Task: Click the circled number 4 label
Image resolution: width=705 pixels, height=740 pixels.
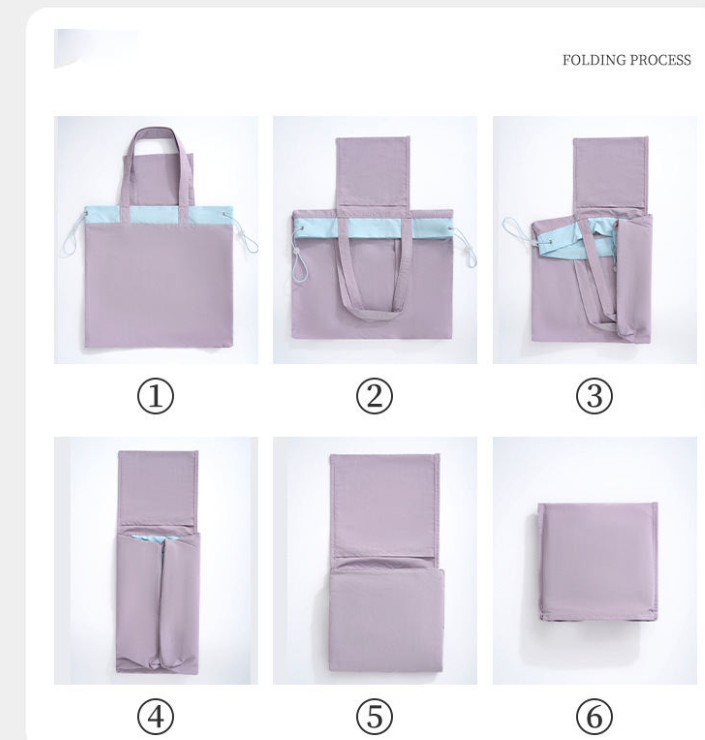Action: 156,717
